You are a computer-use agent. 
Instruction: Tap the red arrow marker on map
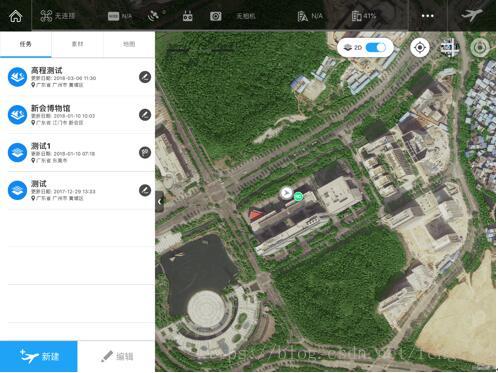tap(255, 214)
